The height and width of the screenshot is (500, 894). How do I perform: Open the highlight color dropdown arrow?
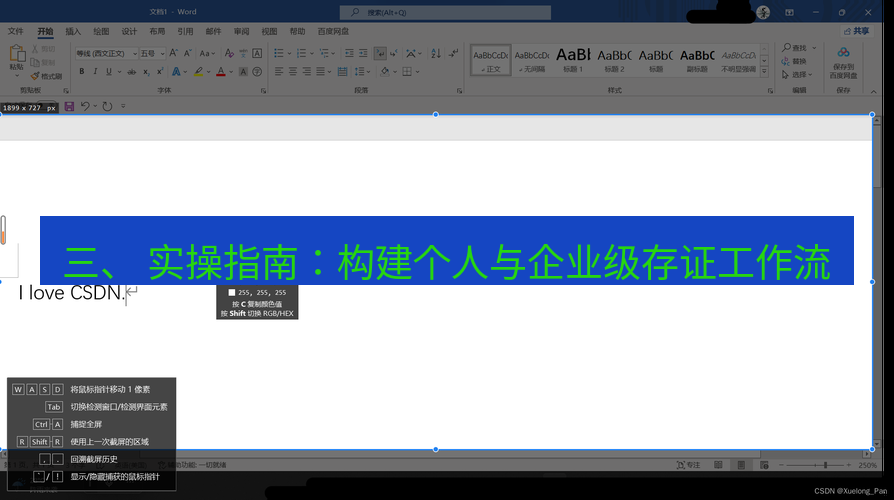point(208,72)
